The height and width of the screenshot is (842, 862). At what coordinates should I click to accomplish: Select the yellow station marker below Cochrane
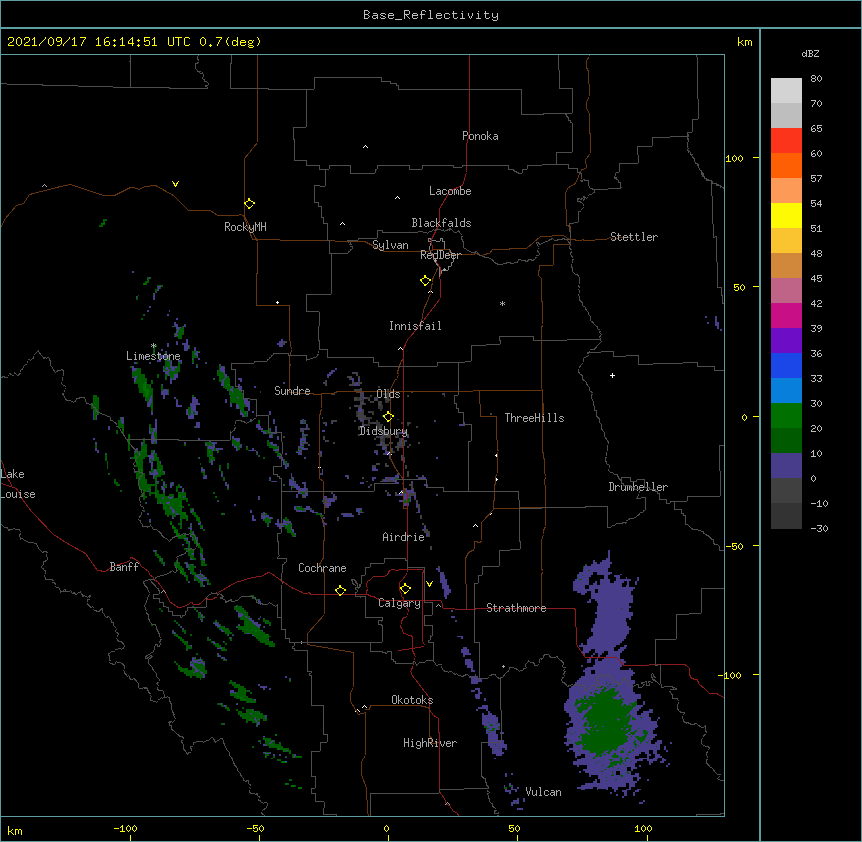click(x=340, y=590)
